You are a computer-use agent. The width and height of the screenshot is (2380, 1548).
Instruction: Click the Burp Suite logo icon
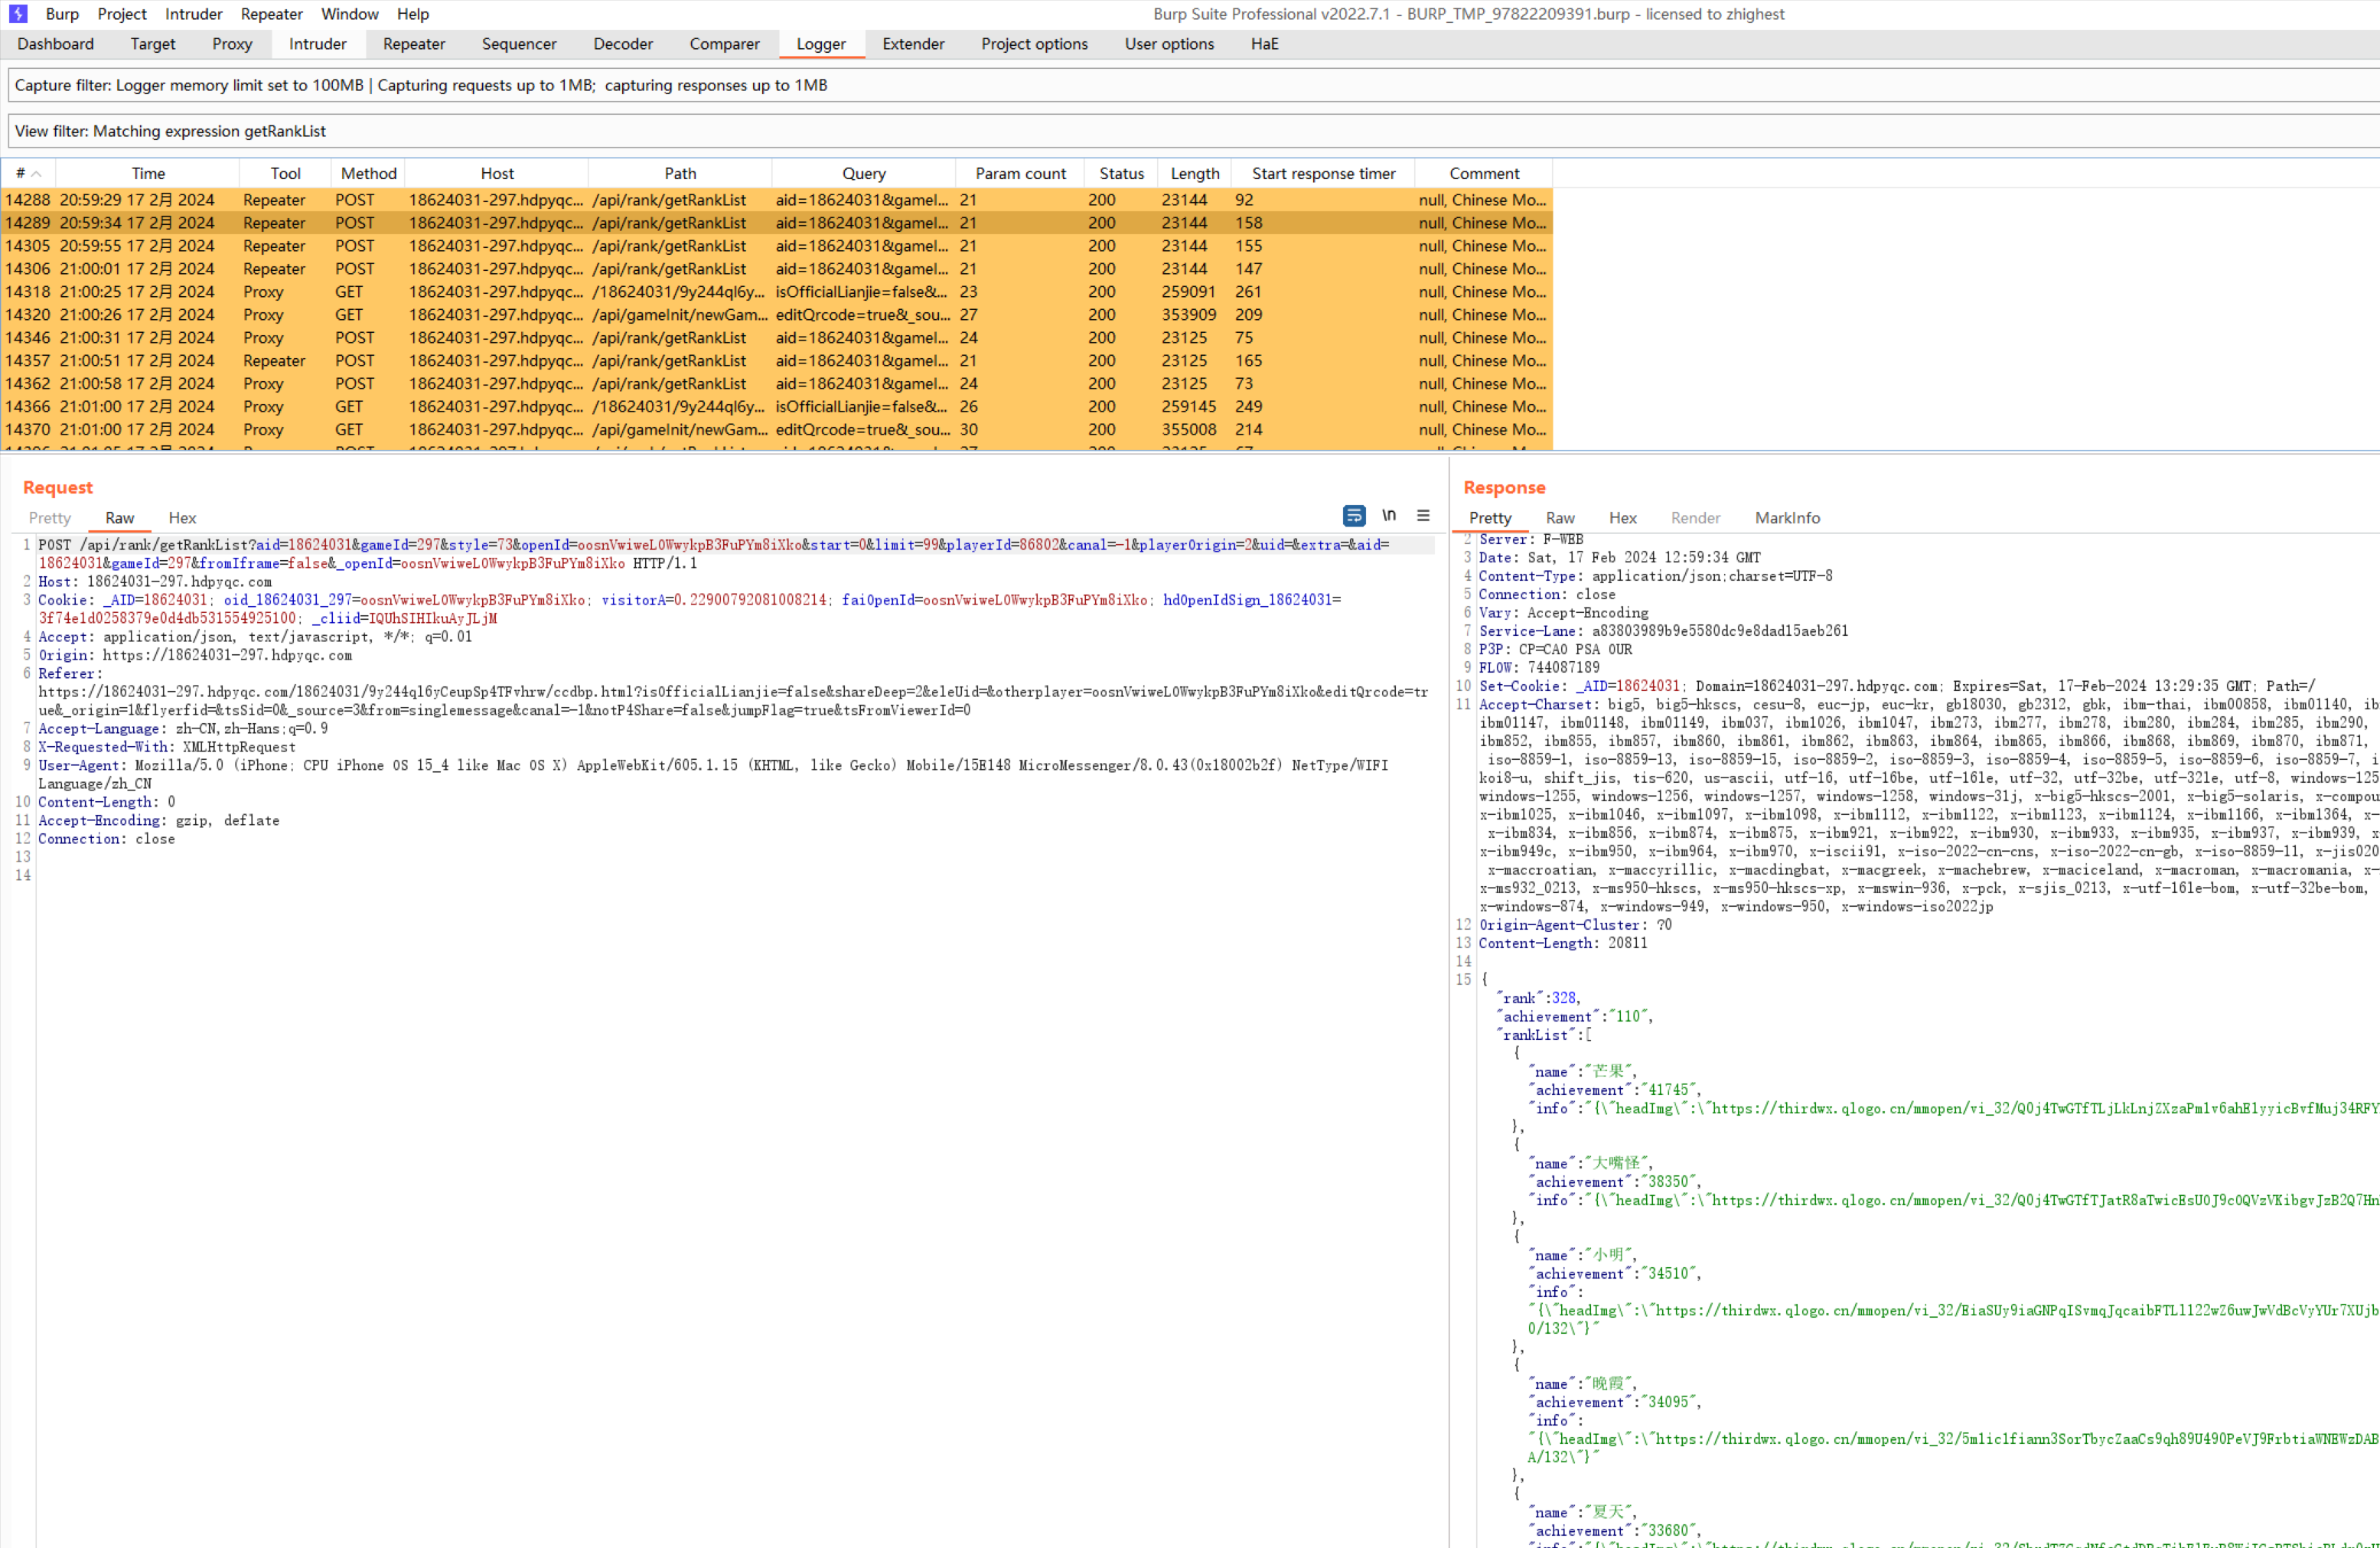(18, 14)
